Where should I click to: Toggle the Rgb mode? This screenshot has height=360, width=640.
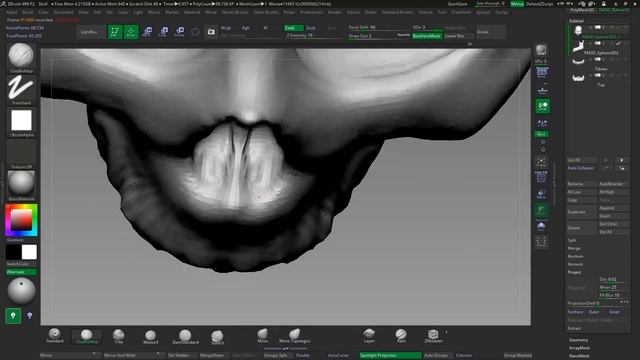pos(246,28)
